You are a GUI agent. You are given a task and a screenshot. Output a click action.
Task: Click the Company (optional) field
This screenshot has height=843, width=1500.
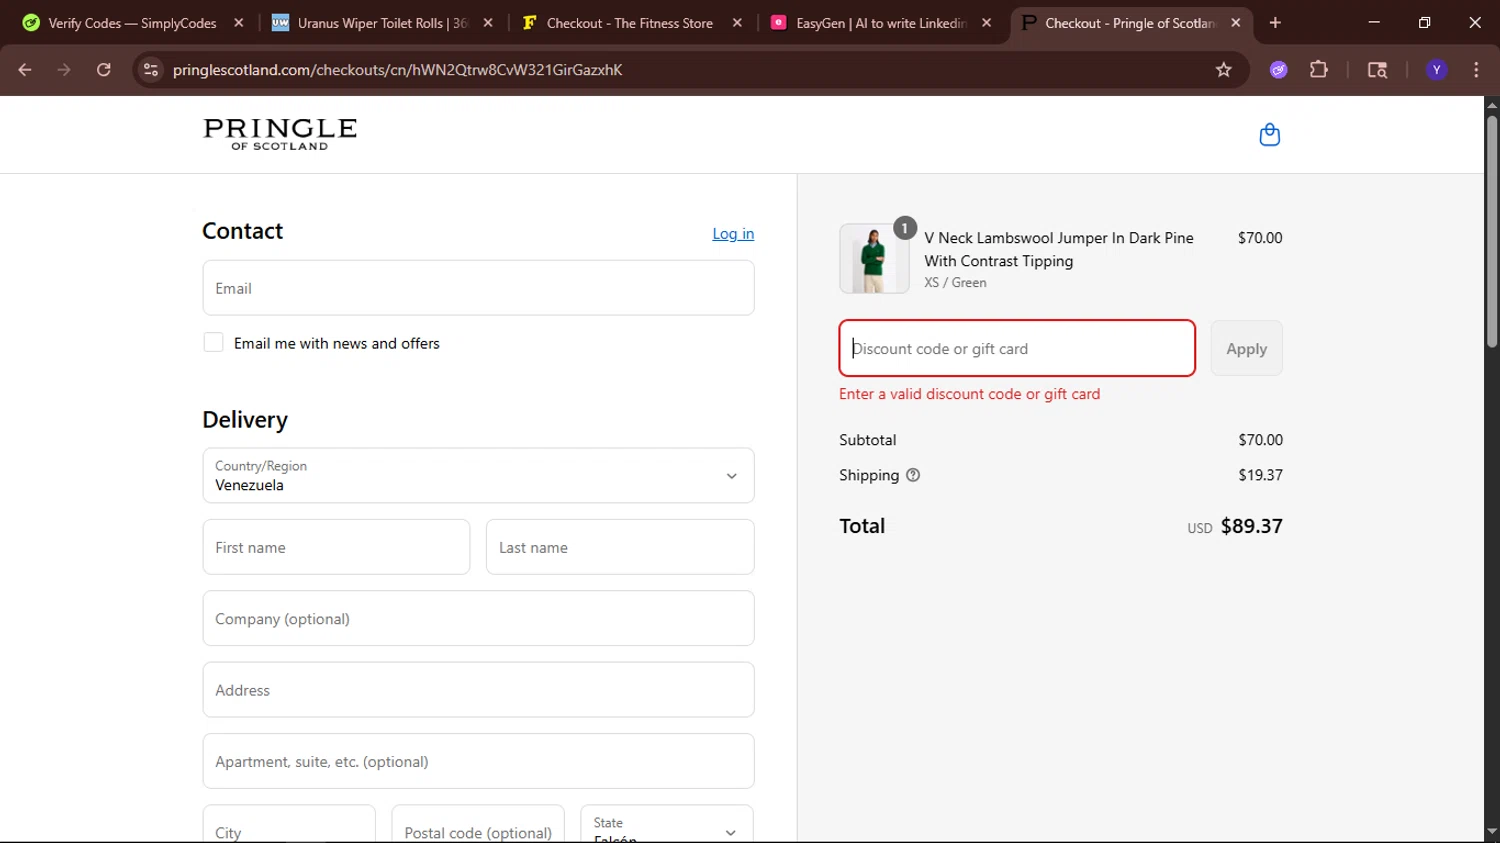click(x=478, y=618)
